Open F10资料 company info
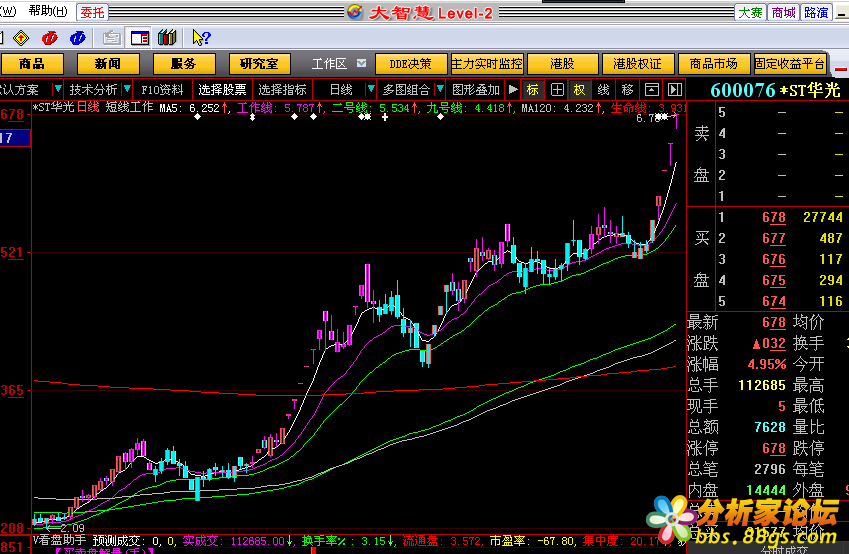The image size is (849, 554). (x=162, y=90)
